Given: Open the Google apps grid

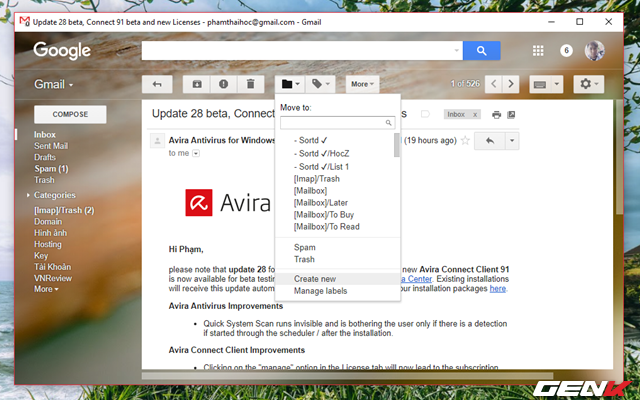Looking at the screenshot, I should [x=538, y=51].
